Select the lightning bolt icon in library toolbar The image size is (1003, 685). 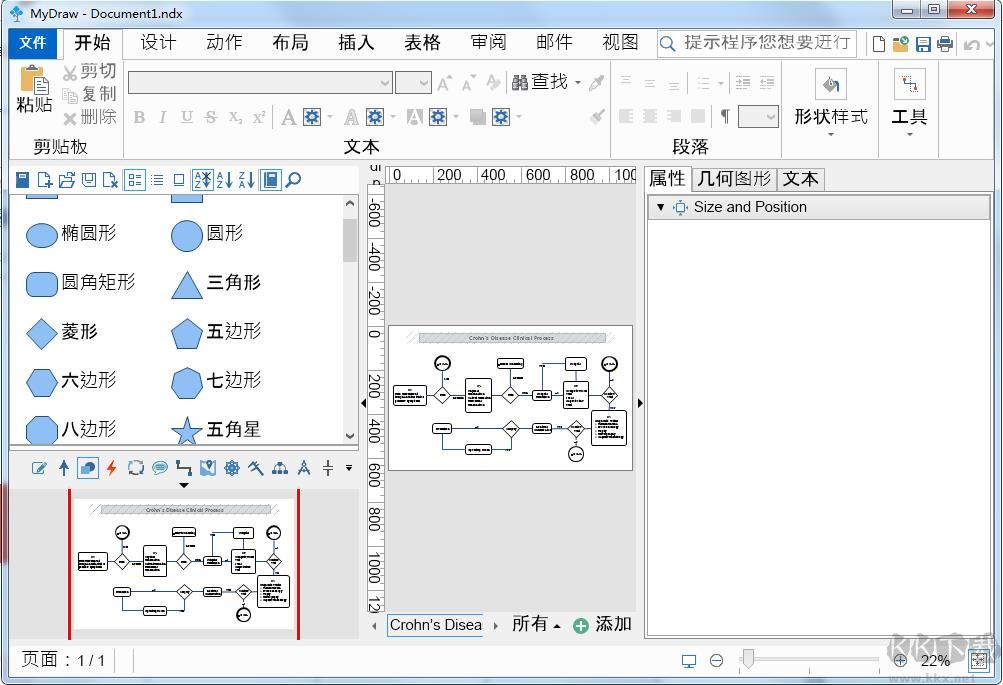coord(111,467)
